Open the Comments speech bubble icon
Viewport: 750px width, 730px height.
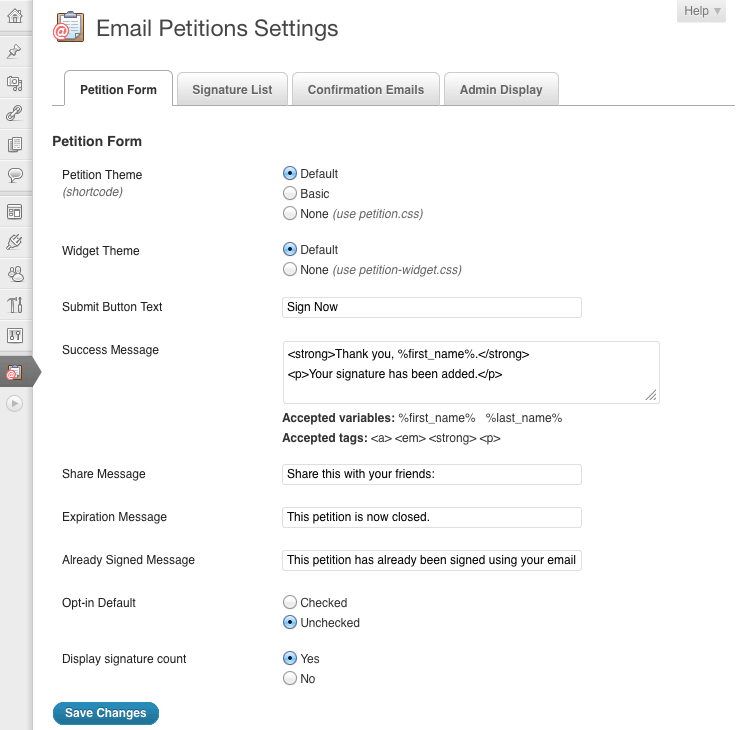click(x=15, y=175)
